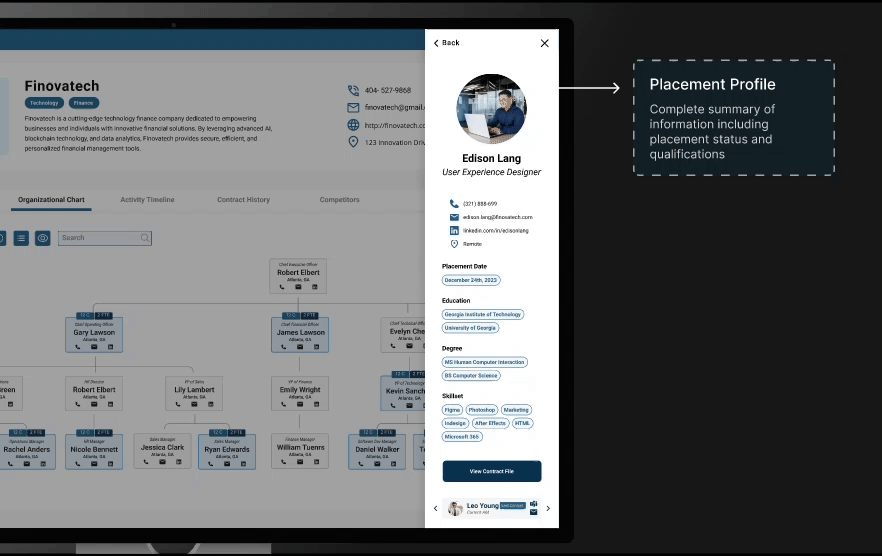Image resolution: width=882 pixels, height=556 pixels.
Task: Go to previous contact with left chevron
Action: [435, 509]
